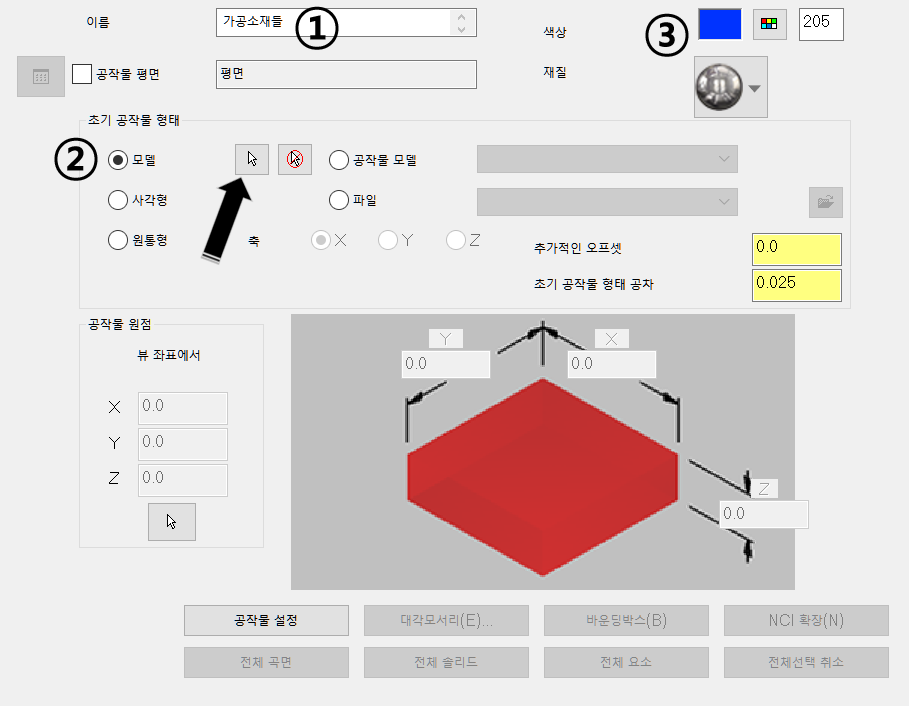The width and height of the screenshot is (909, 706).
Task: Open the 공작물 모델 dropdown list
Action: [x=607, y=159]
